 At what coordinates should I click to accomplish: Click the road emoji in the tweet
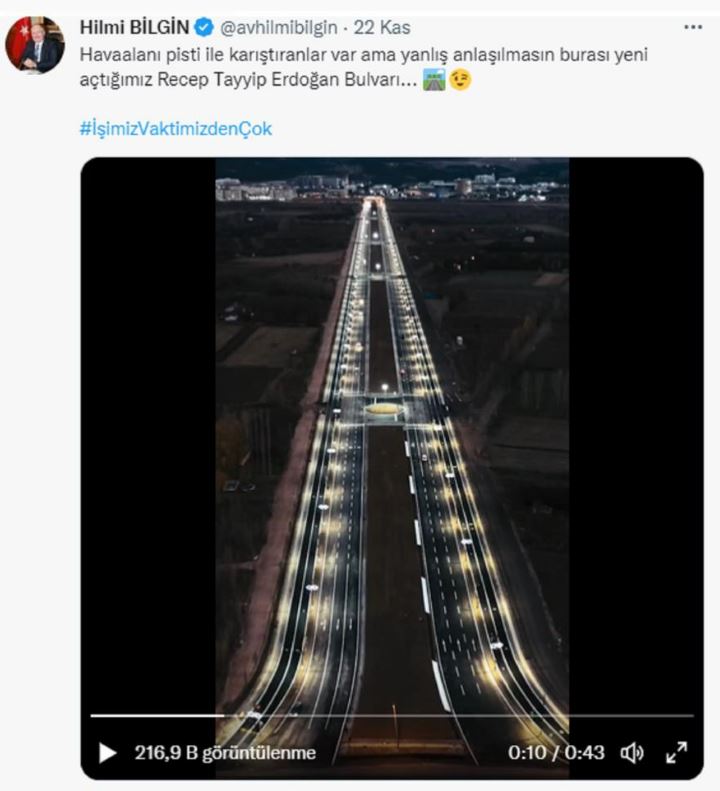tap(434, 79)
